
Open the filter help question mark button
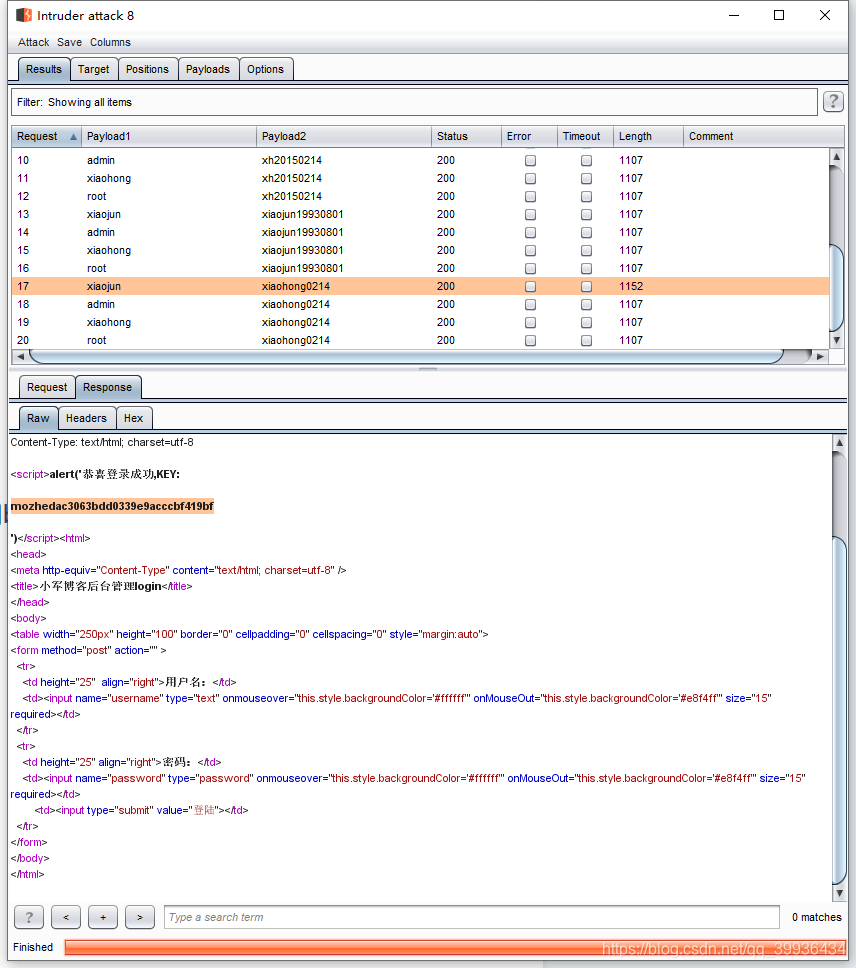click(x=833, y=101)
